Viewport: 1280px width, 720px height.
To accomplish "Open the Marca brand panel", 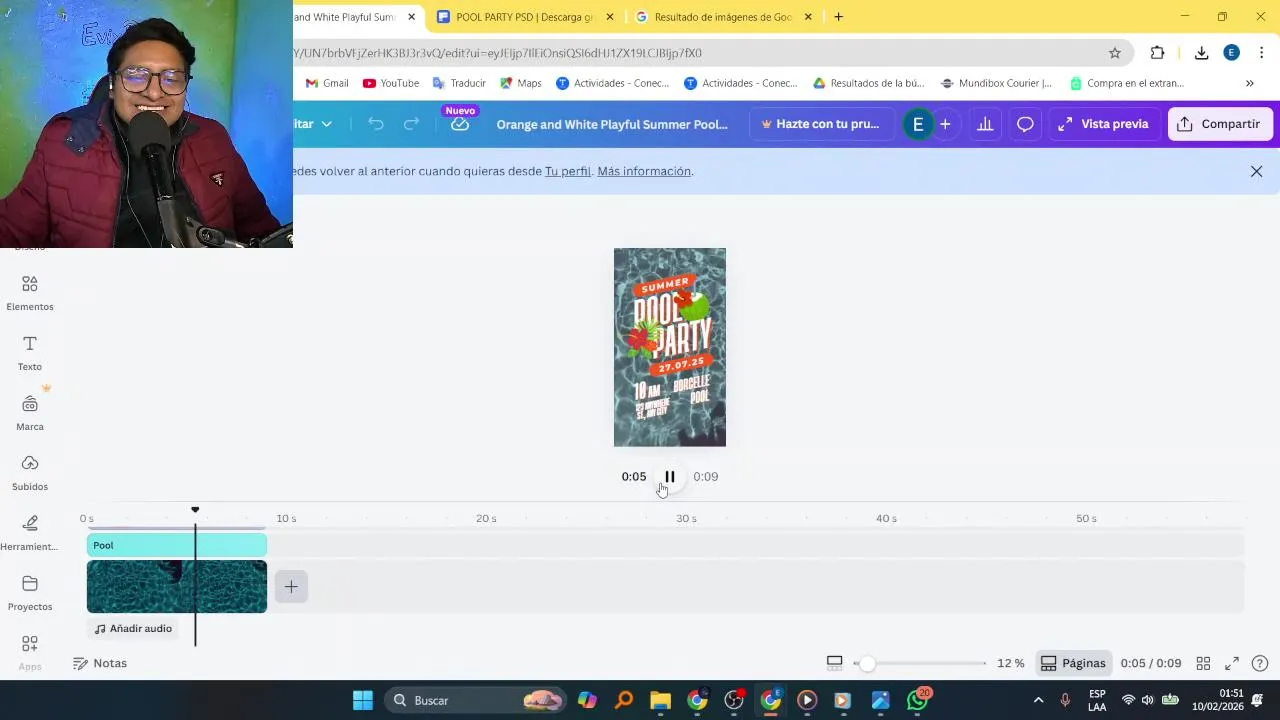I will point(30,413).
